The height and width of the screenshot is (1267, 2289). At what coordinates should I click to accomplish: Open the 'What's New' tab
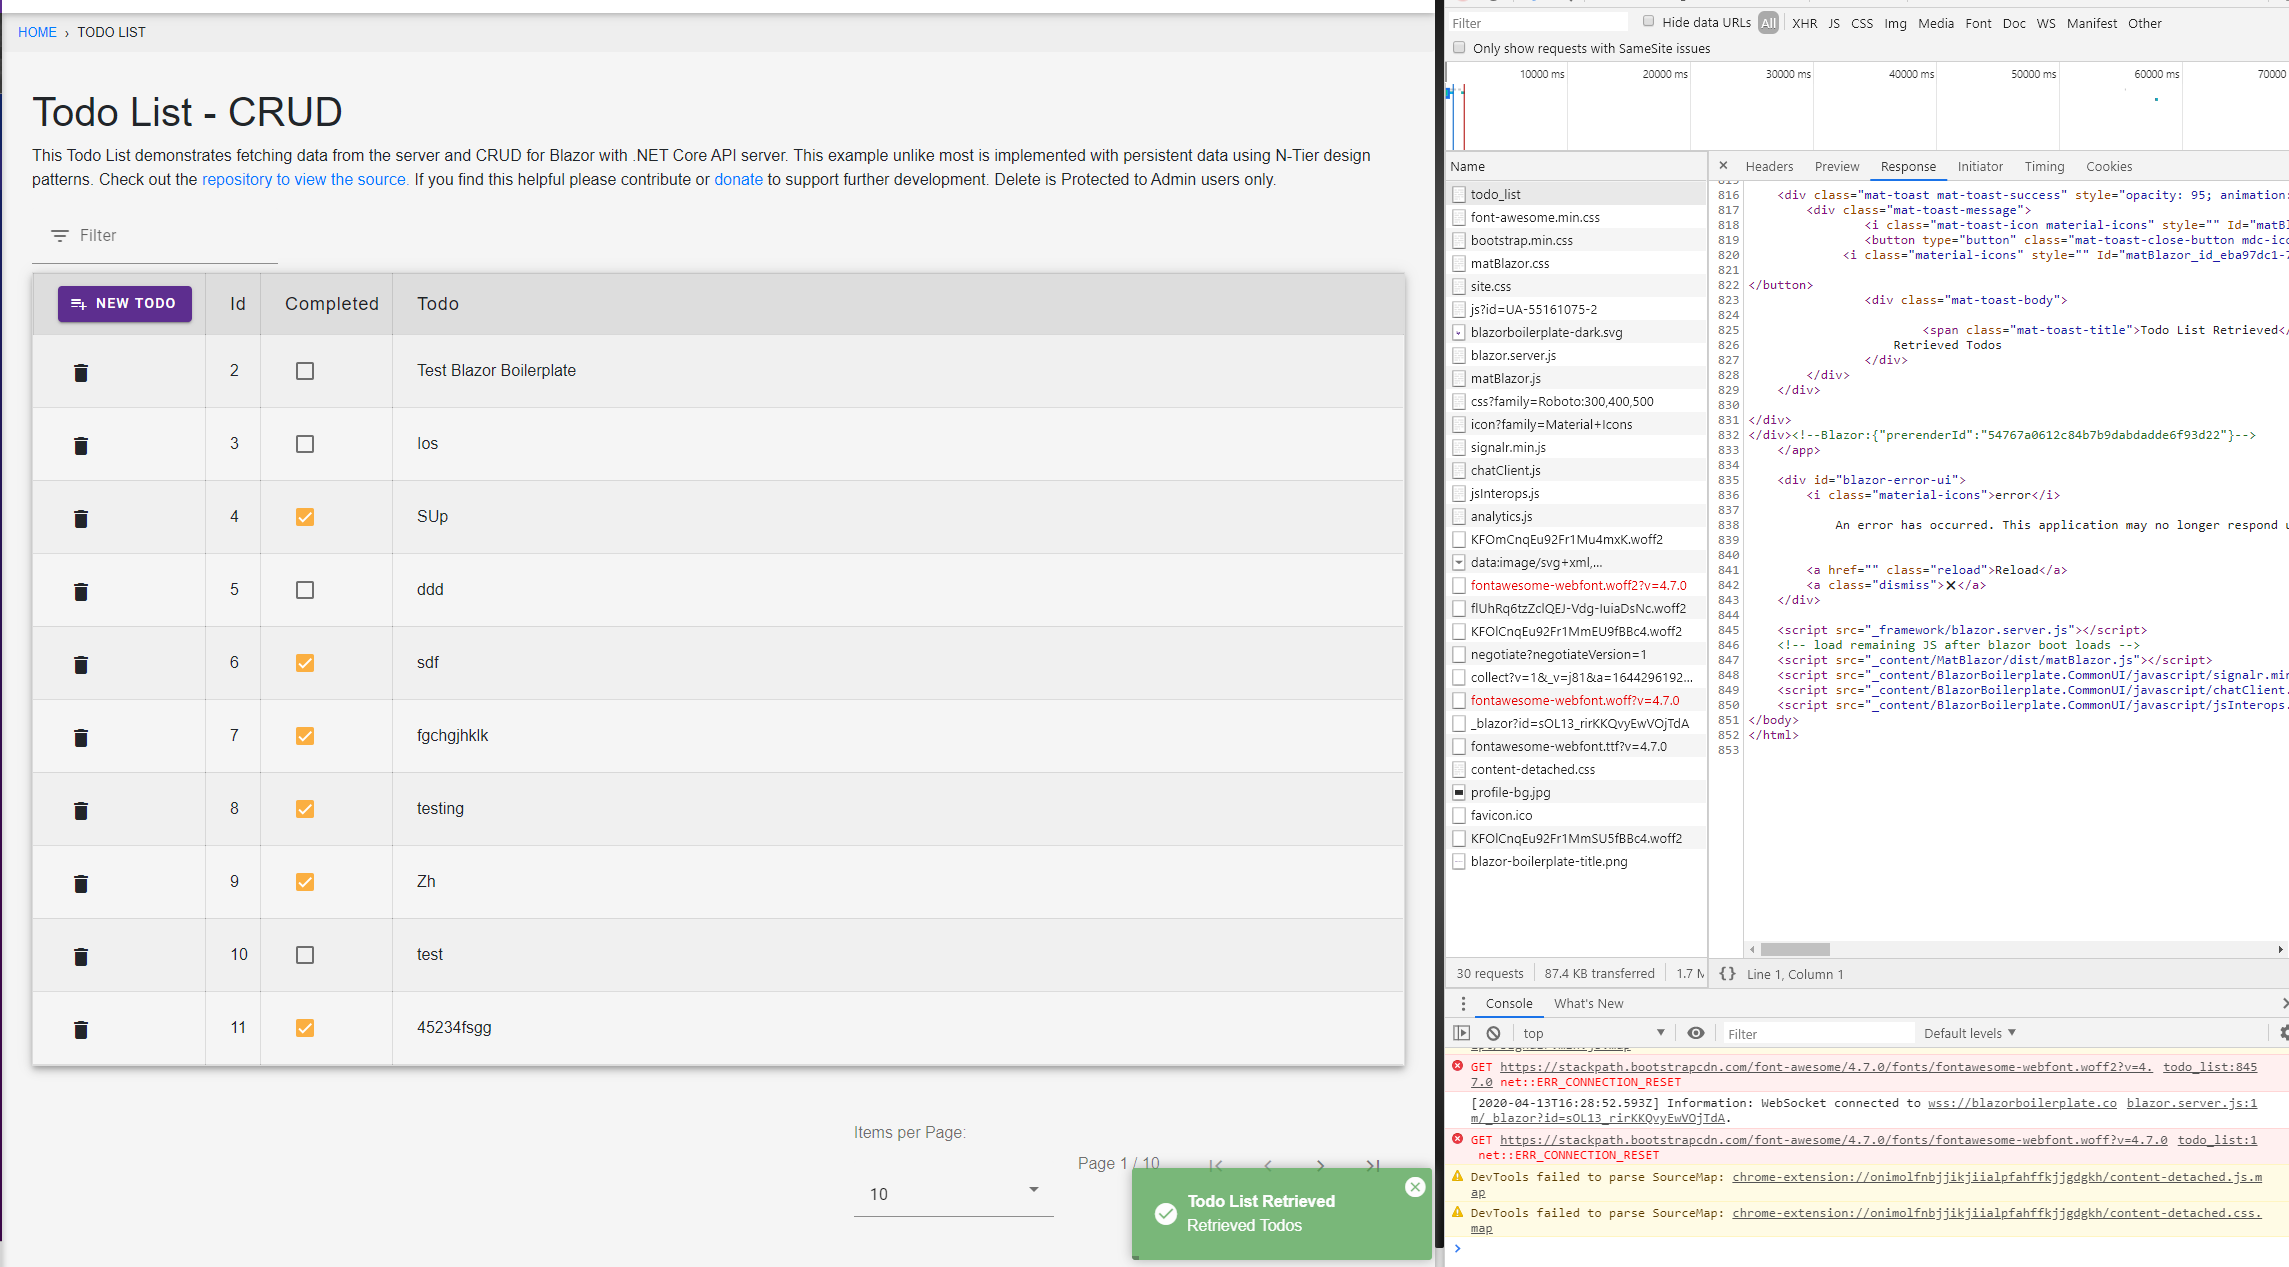[x=1588, y=1003]
